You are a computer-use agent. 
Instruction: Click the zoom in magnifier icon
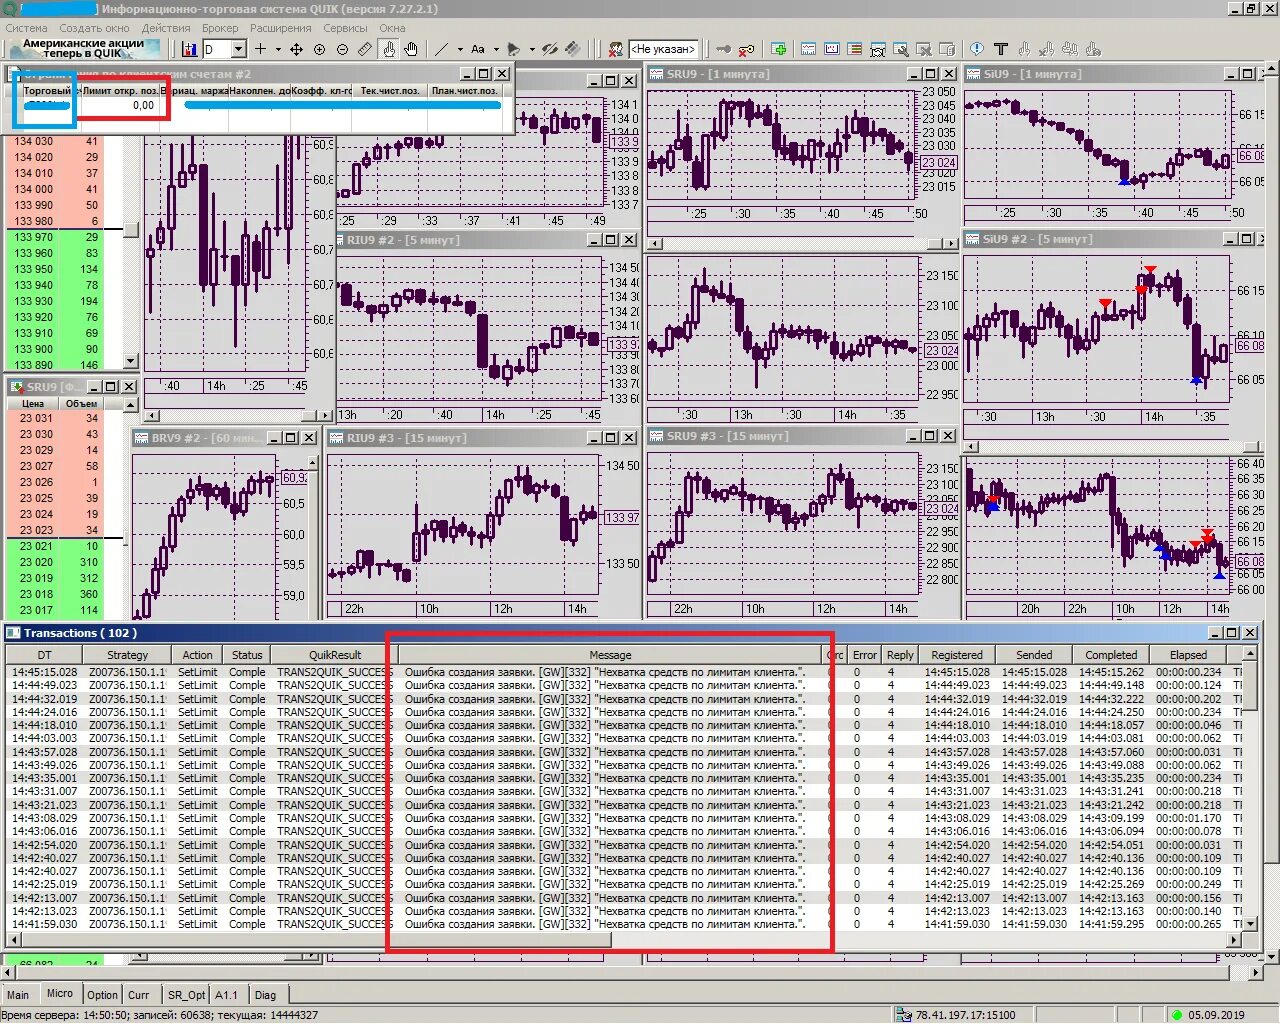pos(319,49)
